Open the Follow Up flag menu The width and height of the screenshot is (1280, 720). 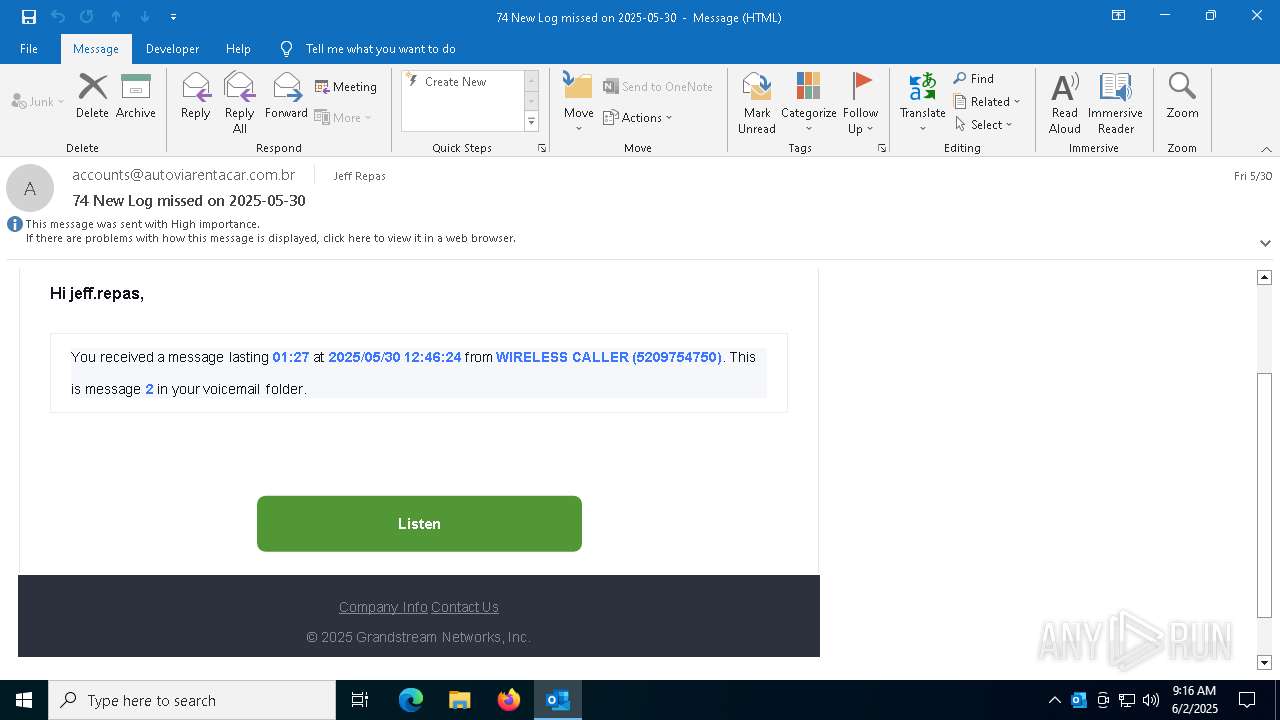coord(860,103)
